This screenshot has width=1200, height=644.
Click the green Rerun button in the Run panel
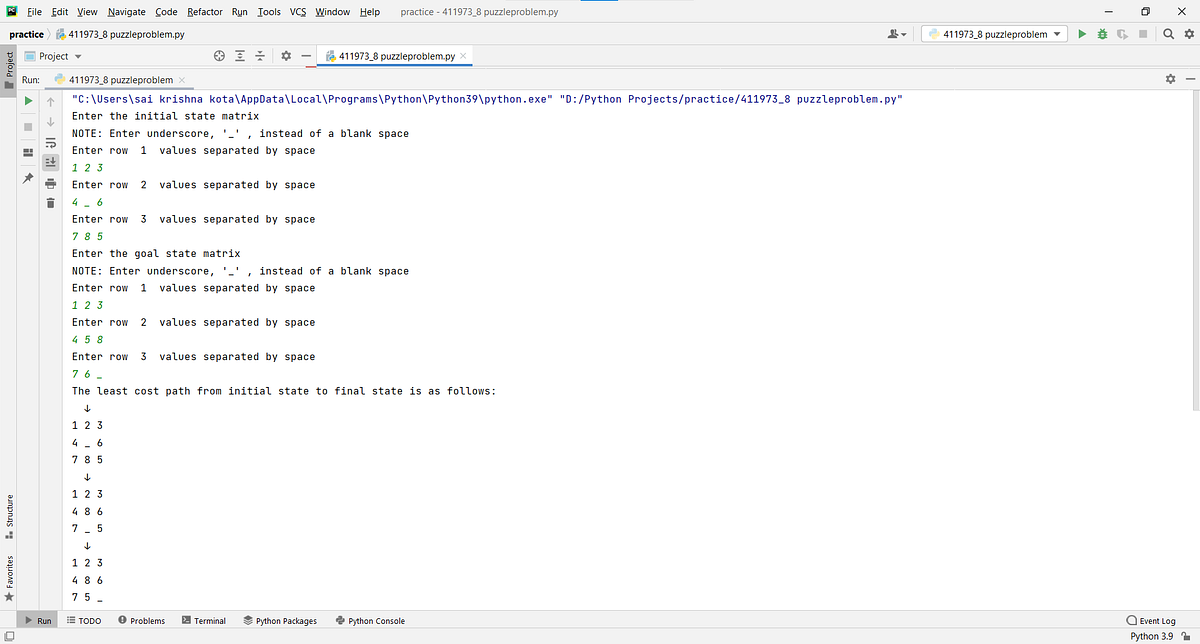[x=29, y=101]
